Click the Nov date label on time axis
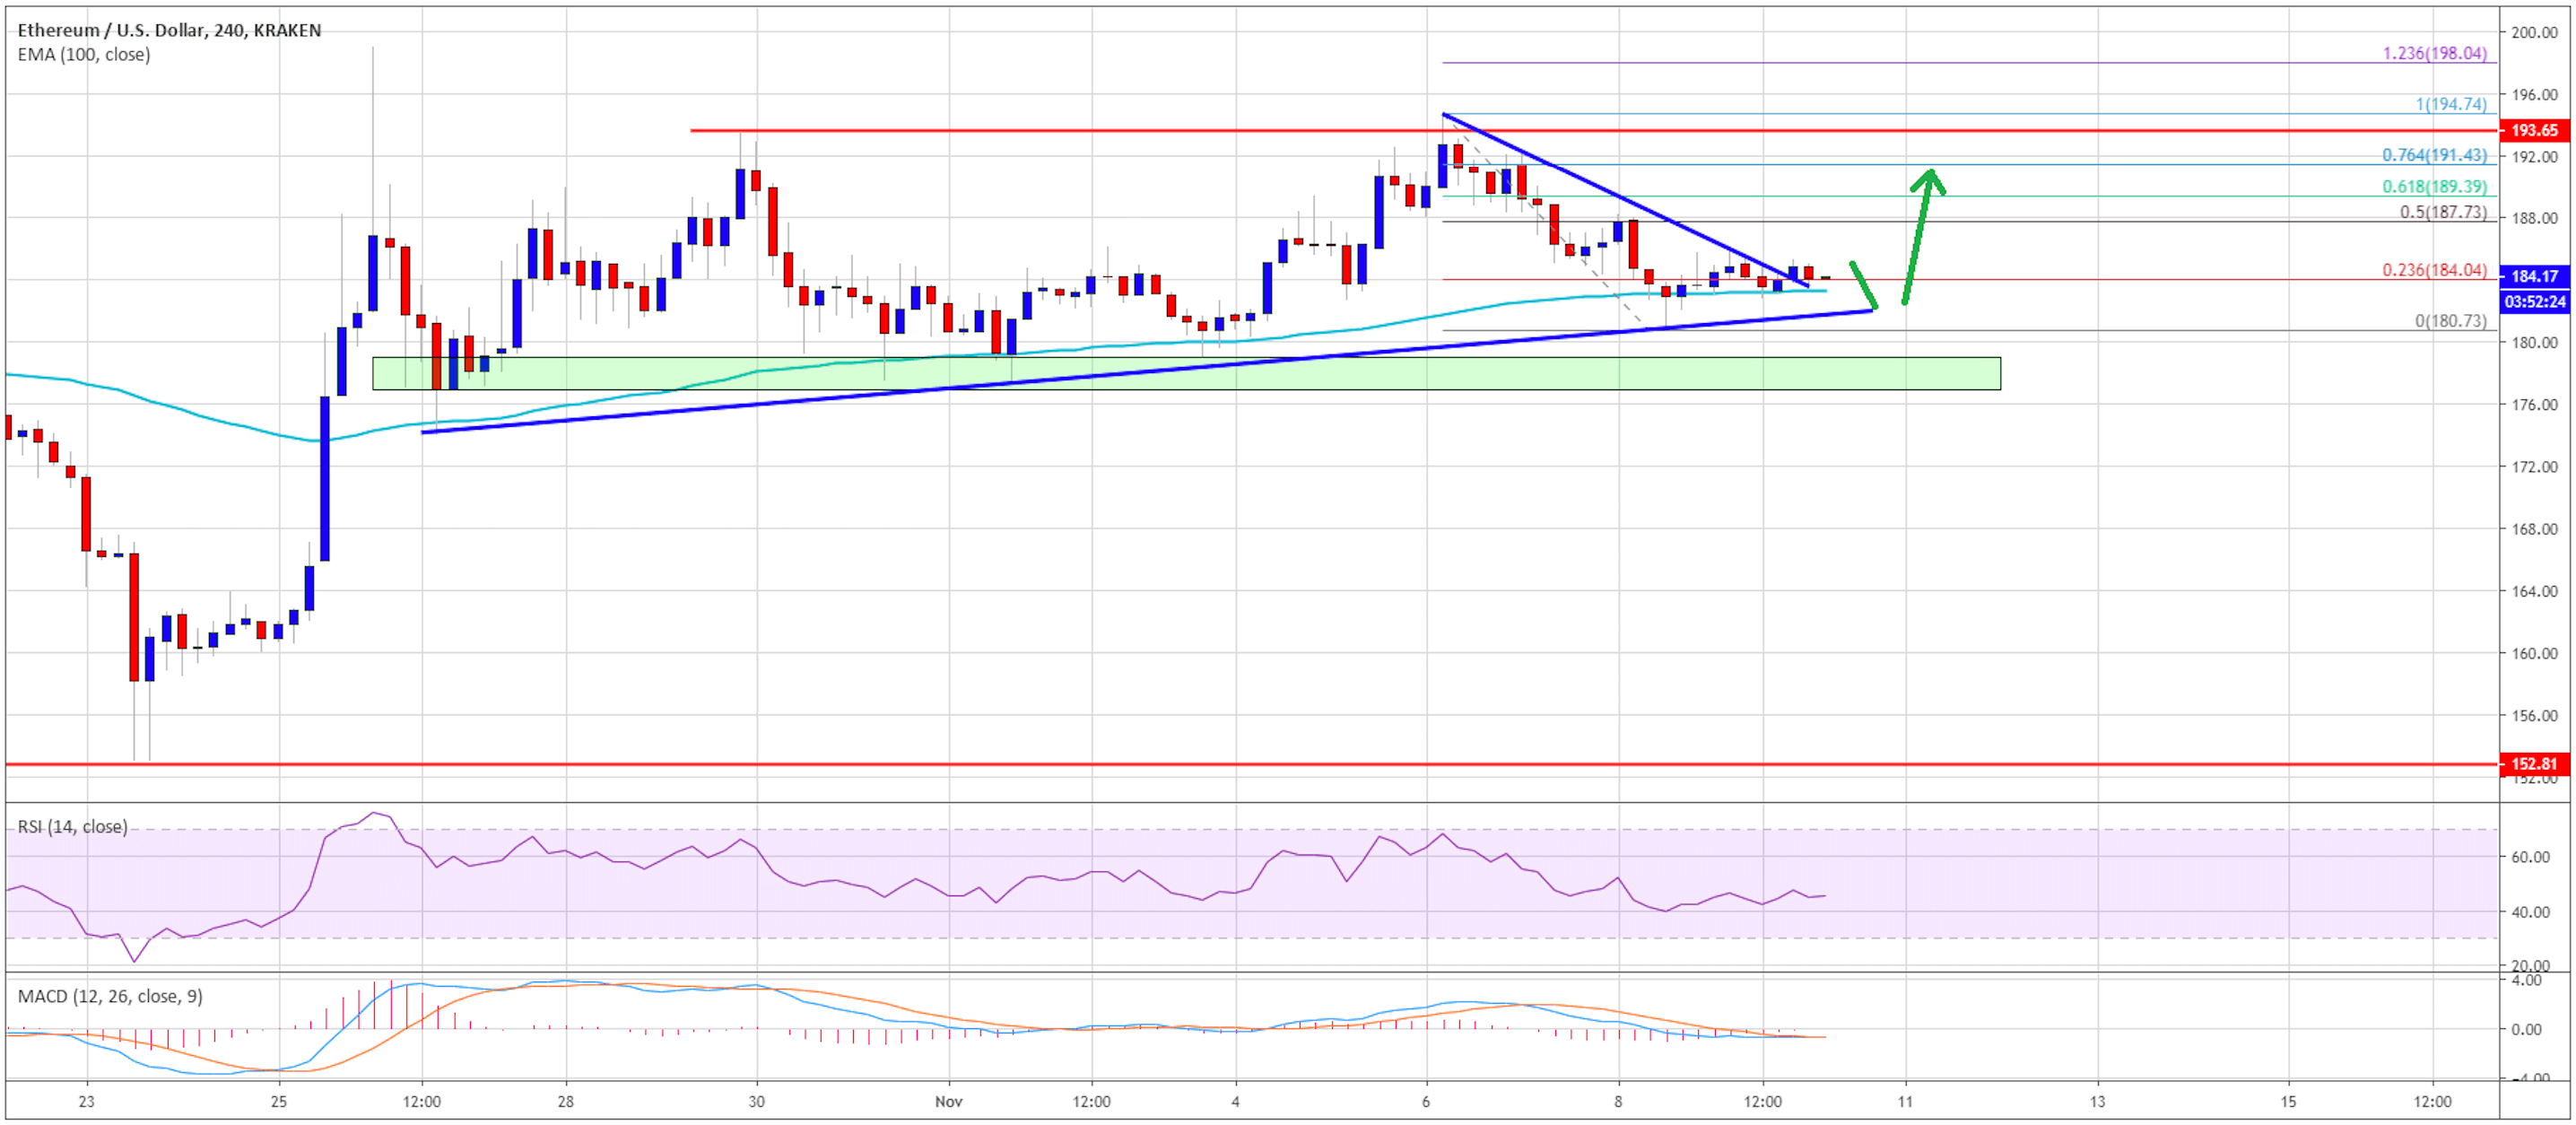Image resolution: width=2576 pixels, height=1125 pixels. (948, 1102)
